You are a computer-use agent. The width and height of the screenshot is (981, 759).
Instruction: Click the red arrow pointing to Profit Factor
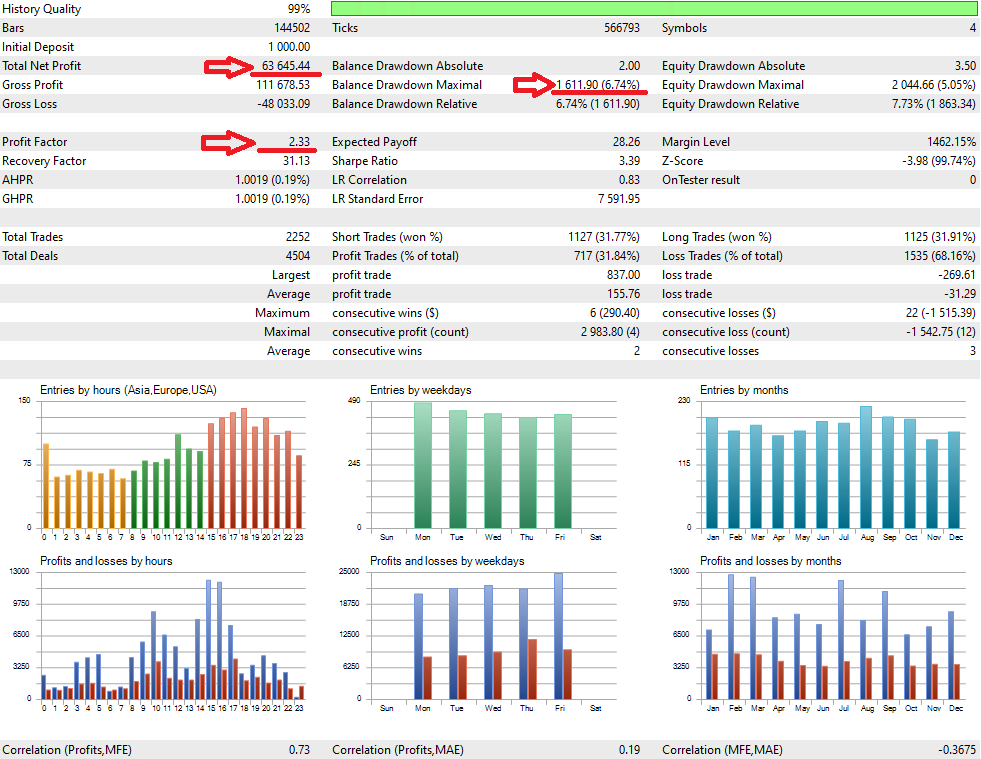point(228,143)
